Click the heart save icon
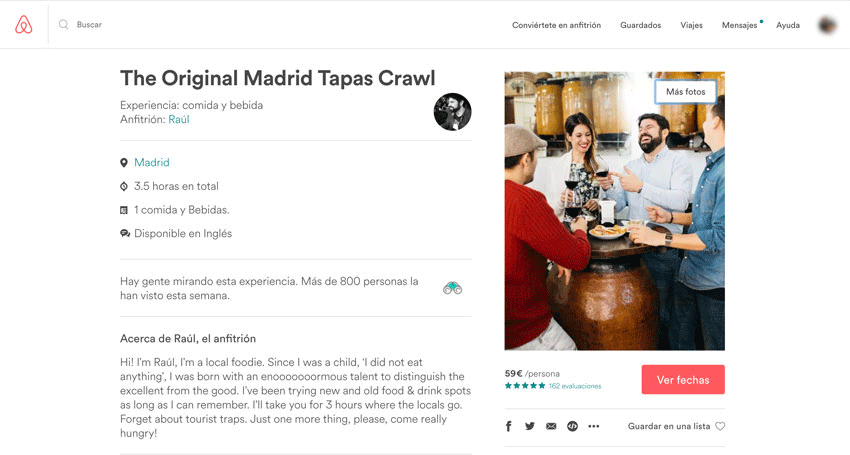This screenshot has width=850, height=455. pyautogui.click(x=720, y=426)
